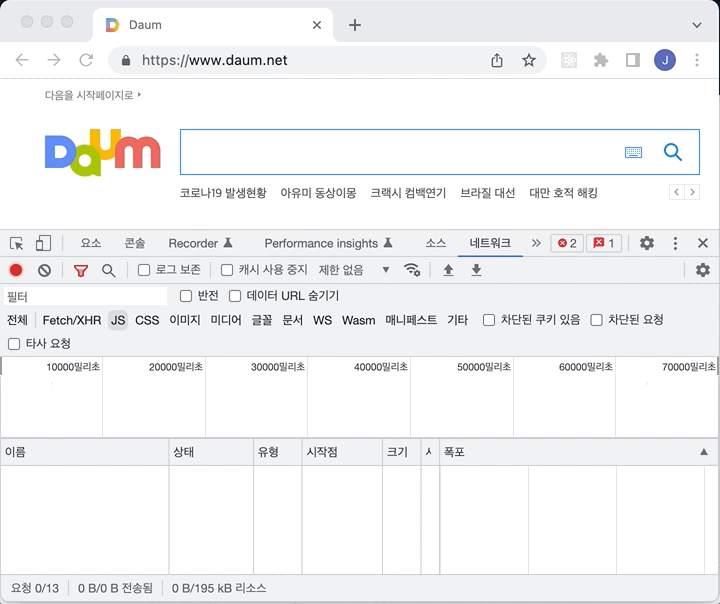Toggle device toolbar icon
720x604 pixels.
tap(43, 243)
